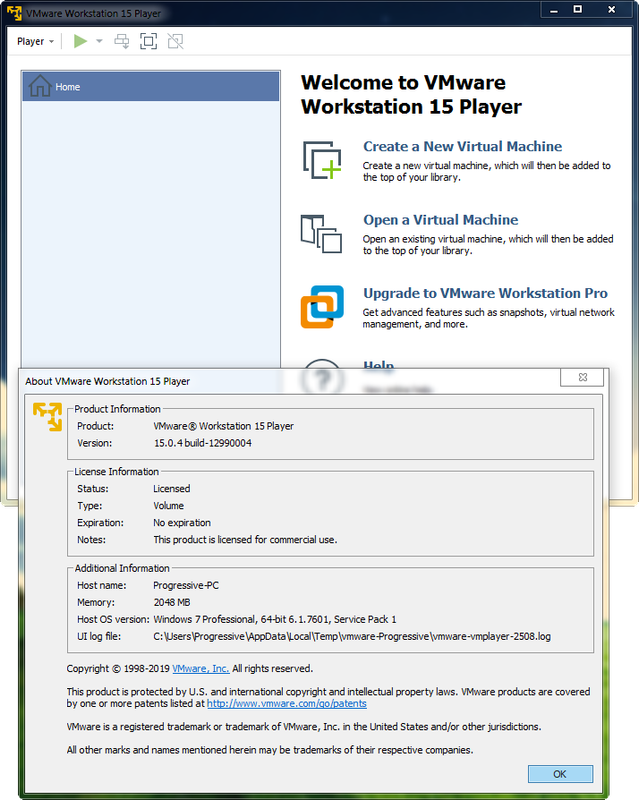
Task: Click the Unity mode toolbar icon
Action: tap(176, 41)
